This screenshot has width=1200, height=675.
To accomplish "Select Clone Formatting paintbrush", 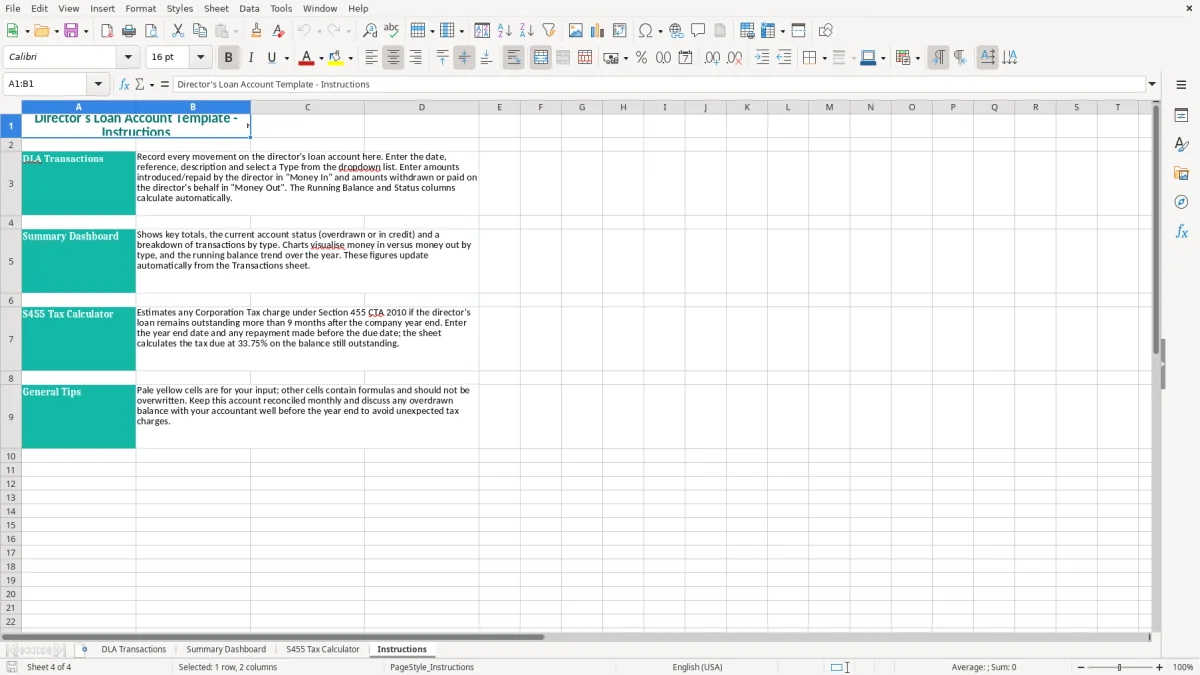I will pyautogui.click(x=257, y=31).
